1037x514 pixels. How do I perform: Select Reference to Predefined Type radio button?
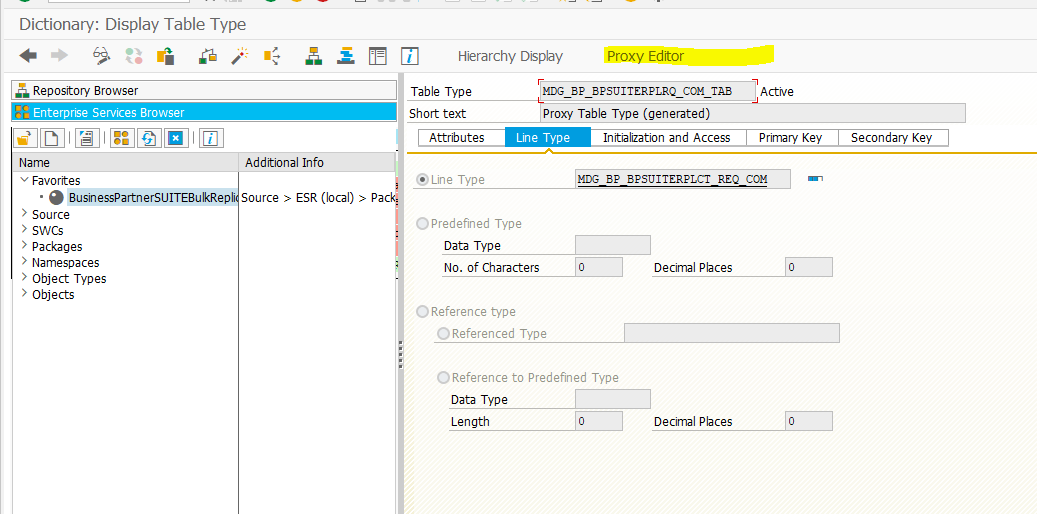pos(443,378)
